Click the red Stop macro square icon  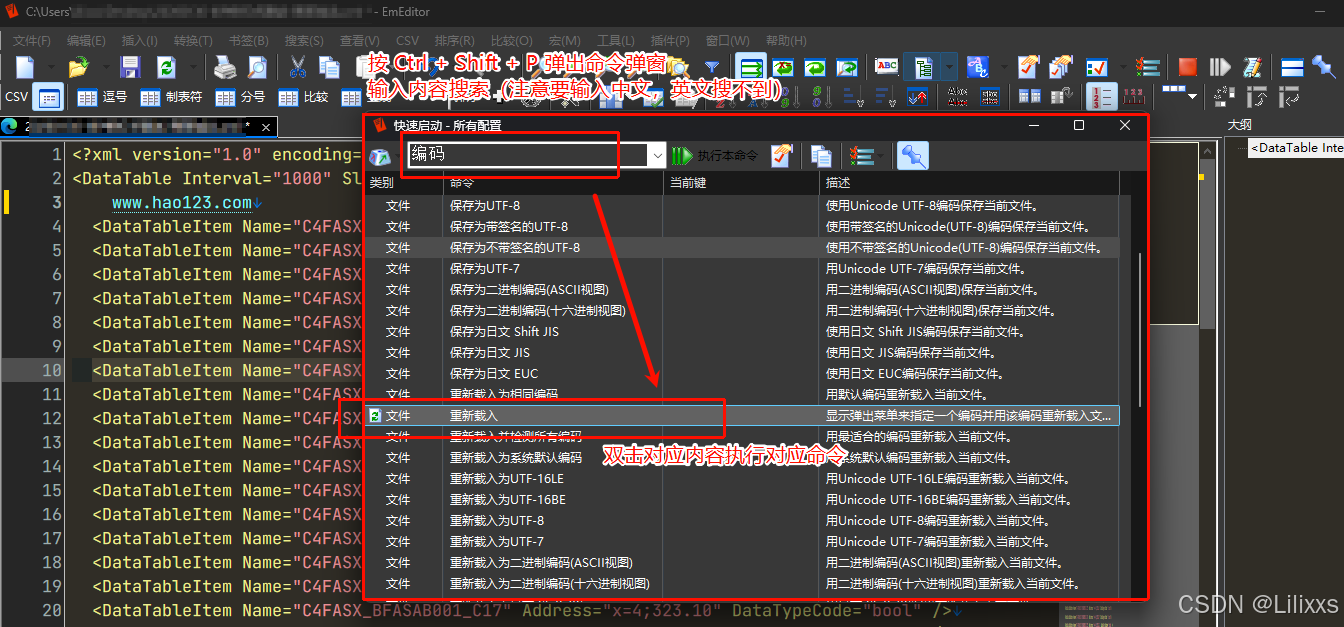pos(1187,67)
